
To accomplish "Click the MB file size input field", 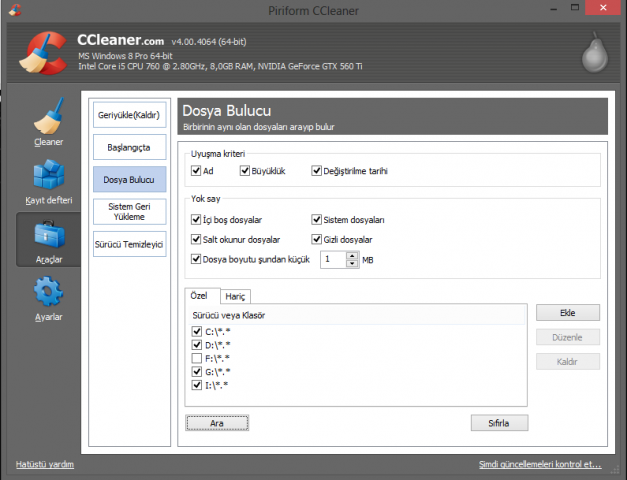I will tap(333, 260).
